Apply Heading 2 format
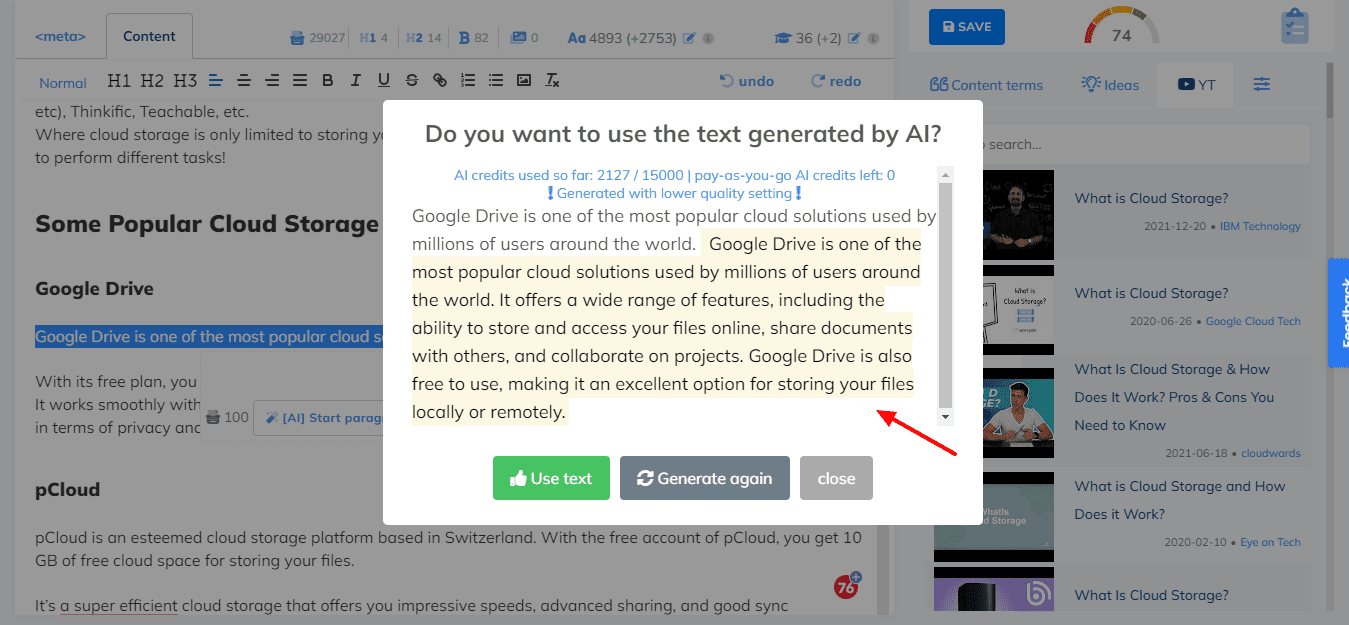Screen dimensions: 1349x625 (152, 81)
